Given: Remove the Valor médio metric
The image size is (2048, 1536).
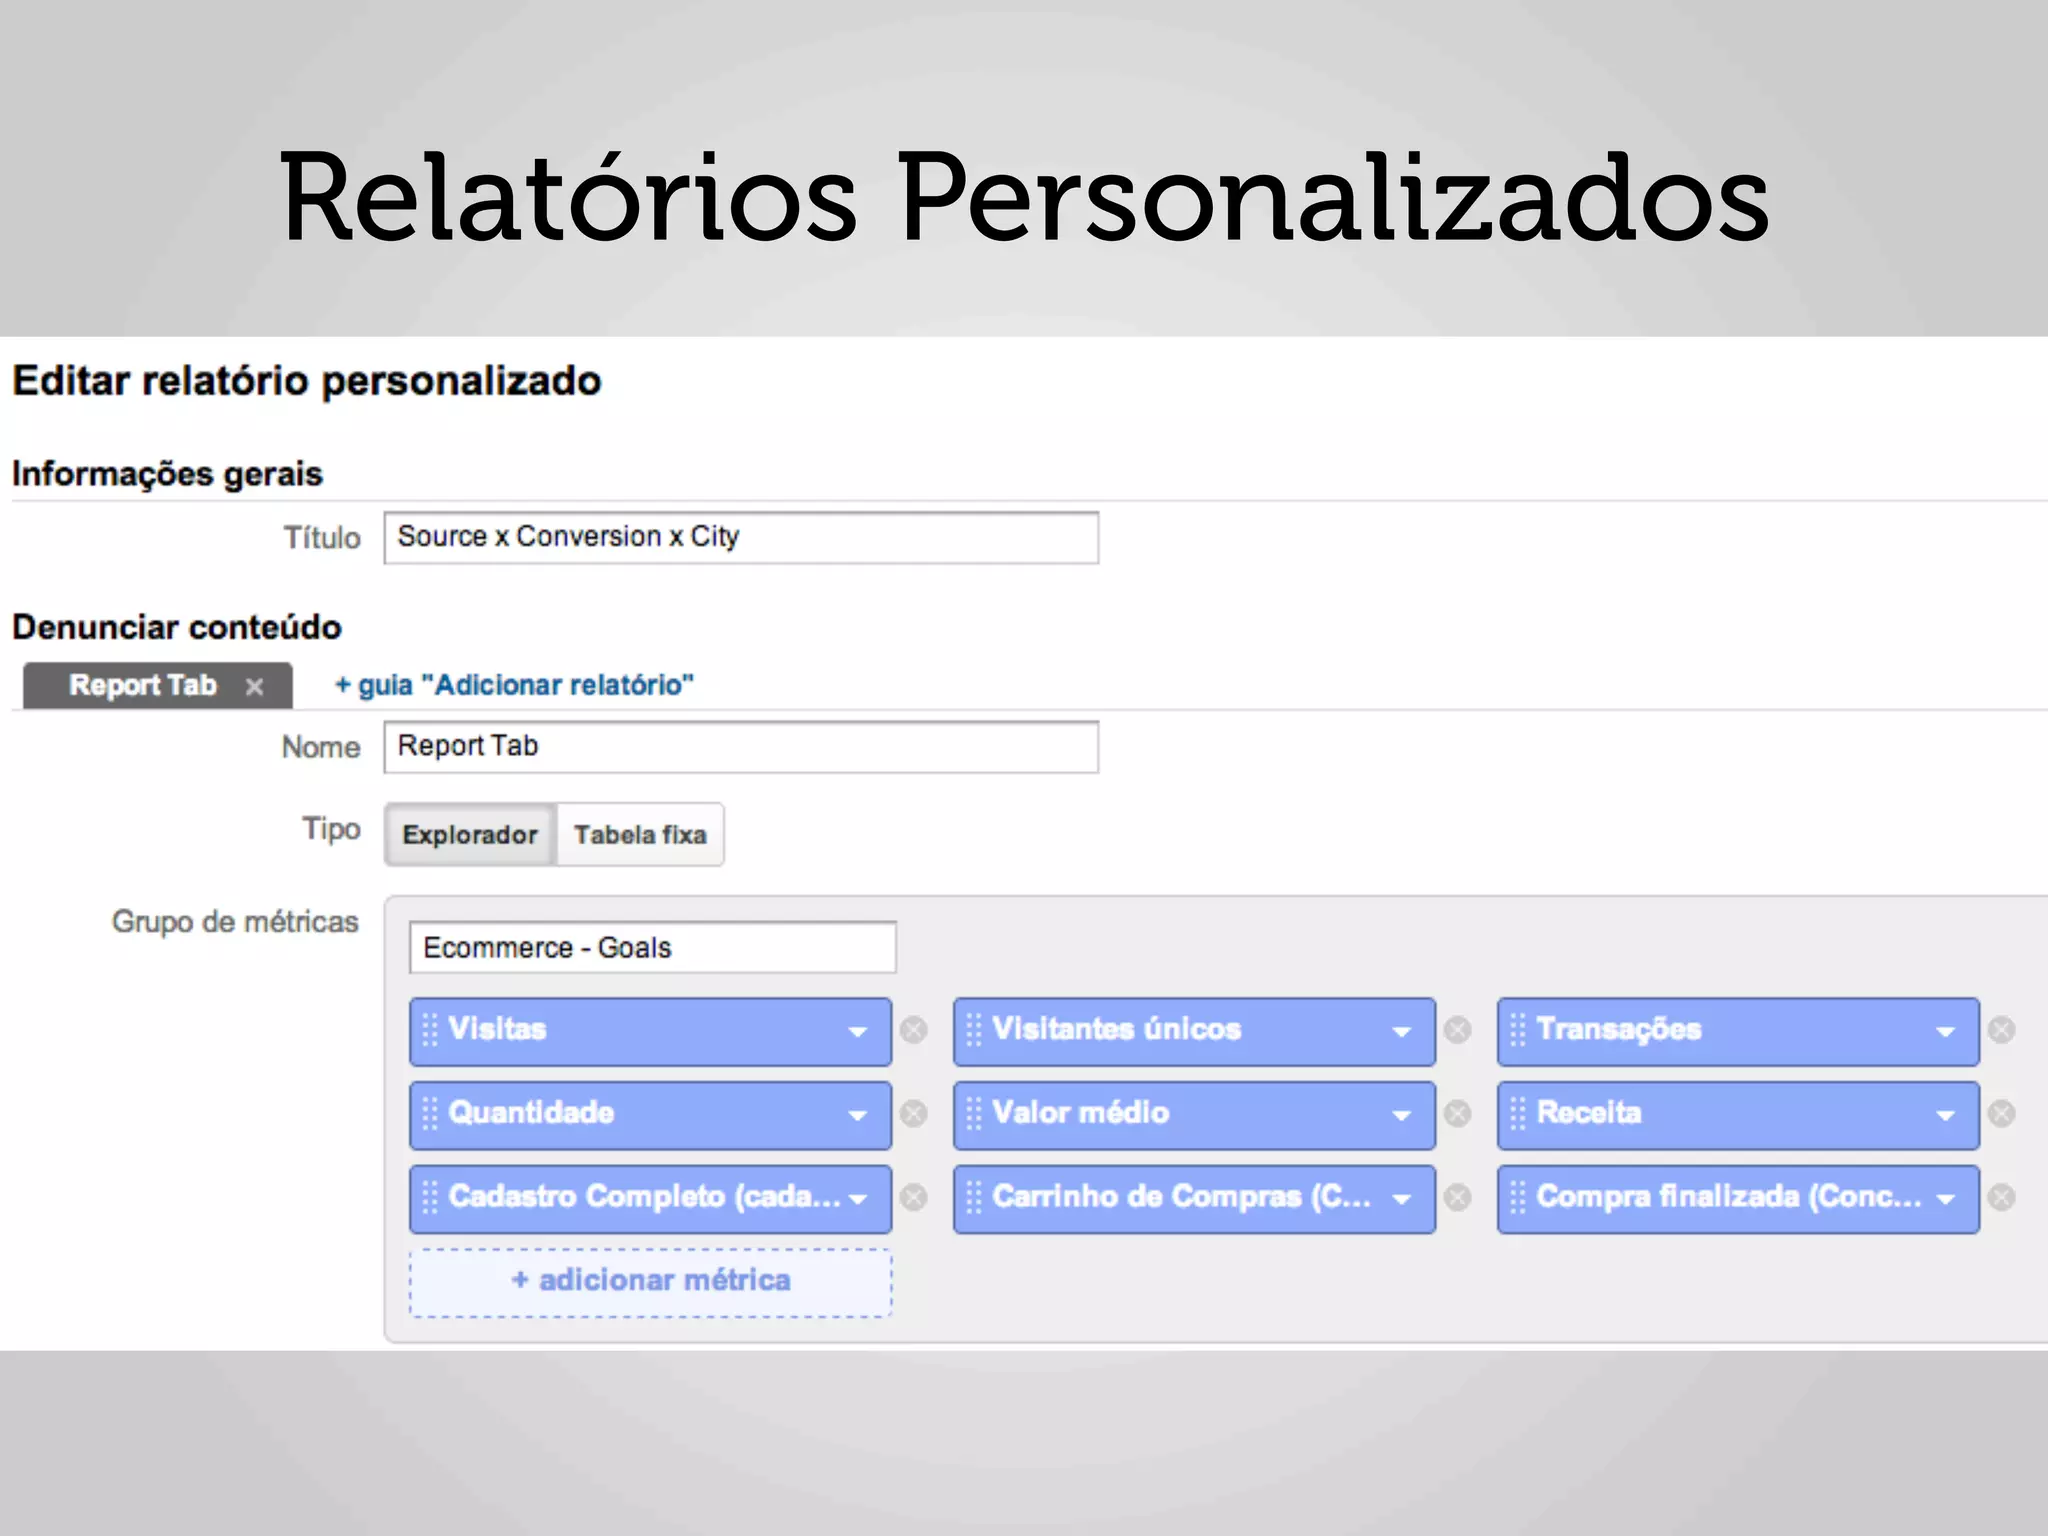Looking at the screenshot, I should (1457, 1114).
